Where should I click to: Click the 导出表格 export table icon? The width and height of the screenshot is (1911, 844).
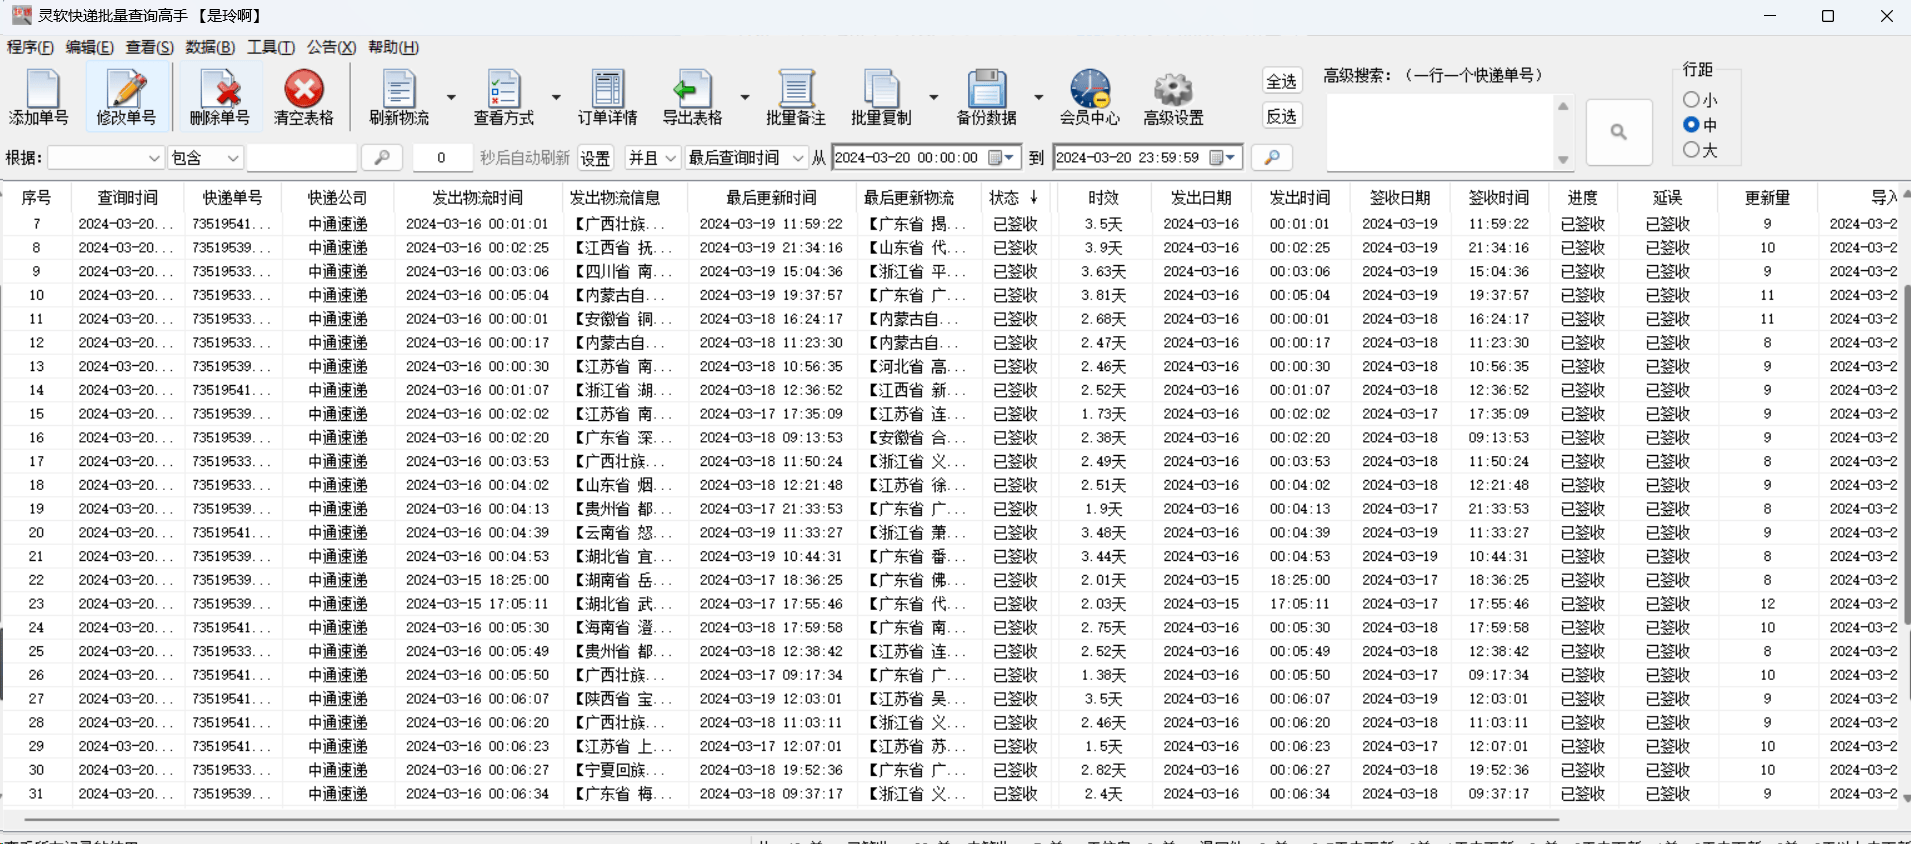click(x=692, y=97)
